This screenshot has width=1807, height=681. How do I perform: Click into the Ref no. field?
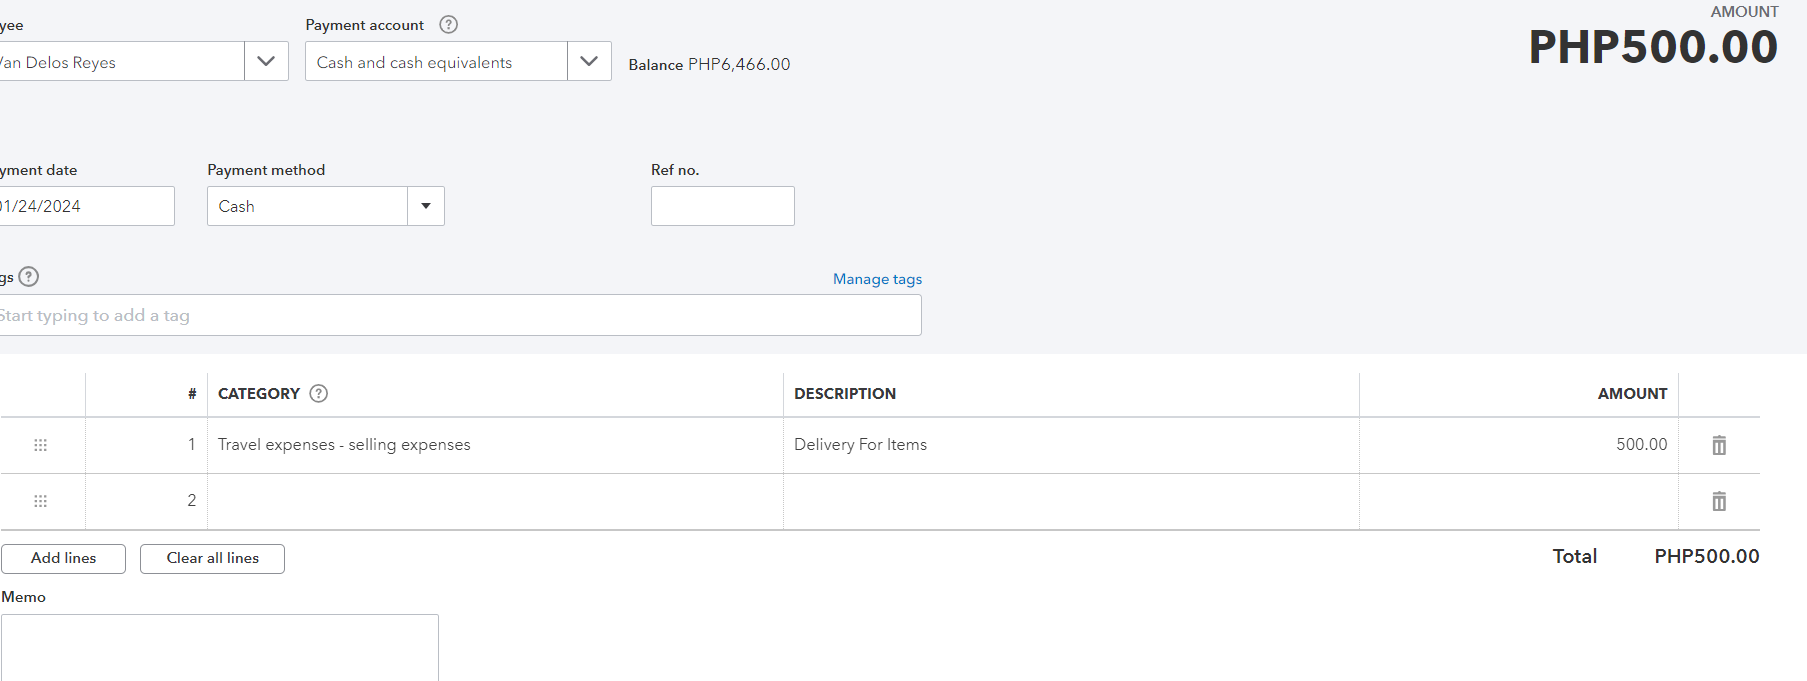pos(722,206)
